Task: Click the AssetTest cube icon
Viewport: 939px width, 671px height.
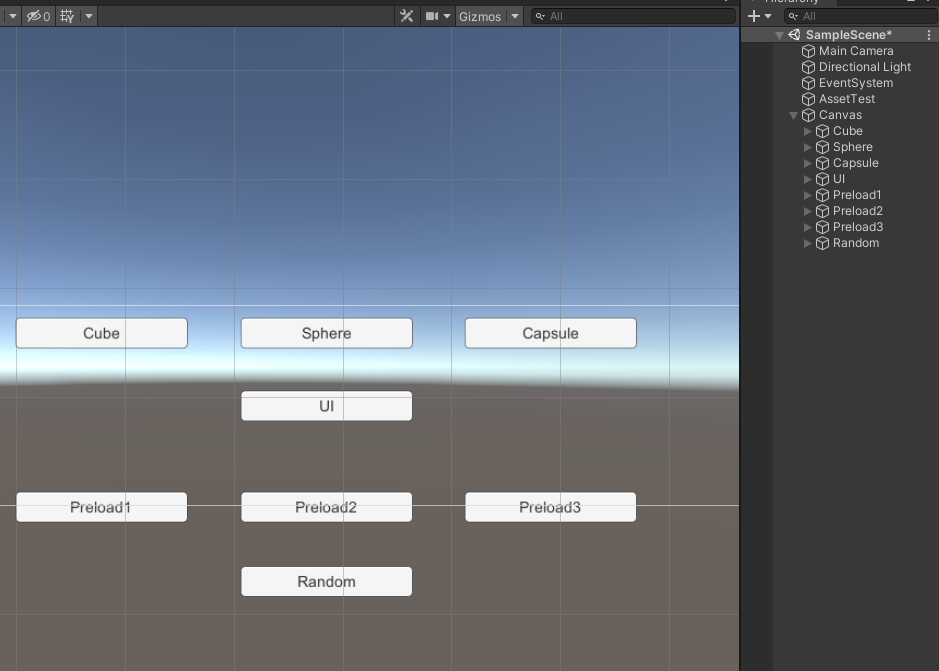Action: coord(808,99)
